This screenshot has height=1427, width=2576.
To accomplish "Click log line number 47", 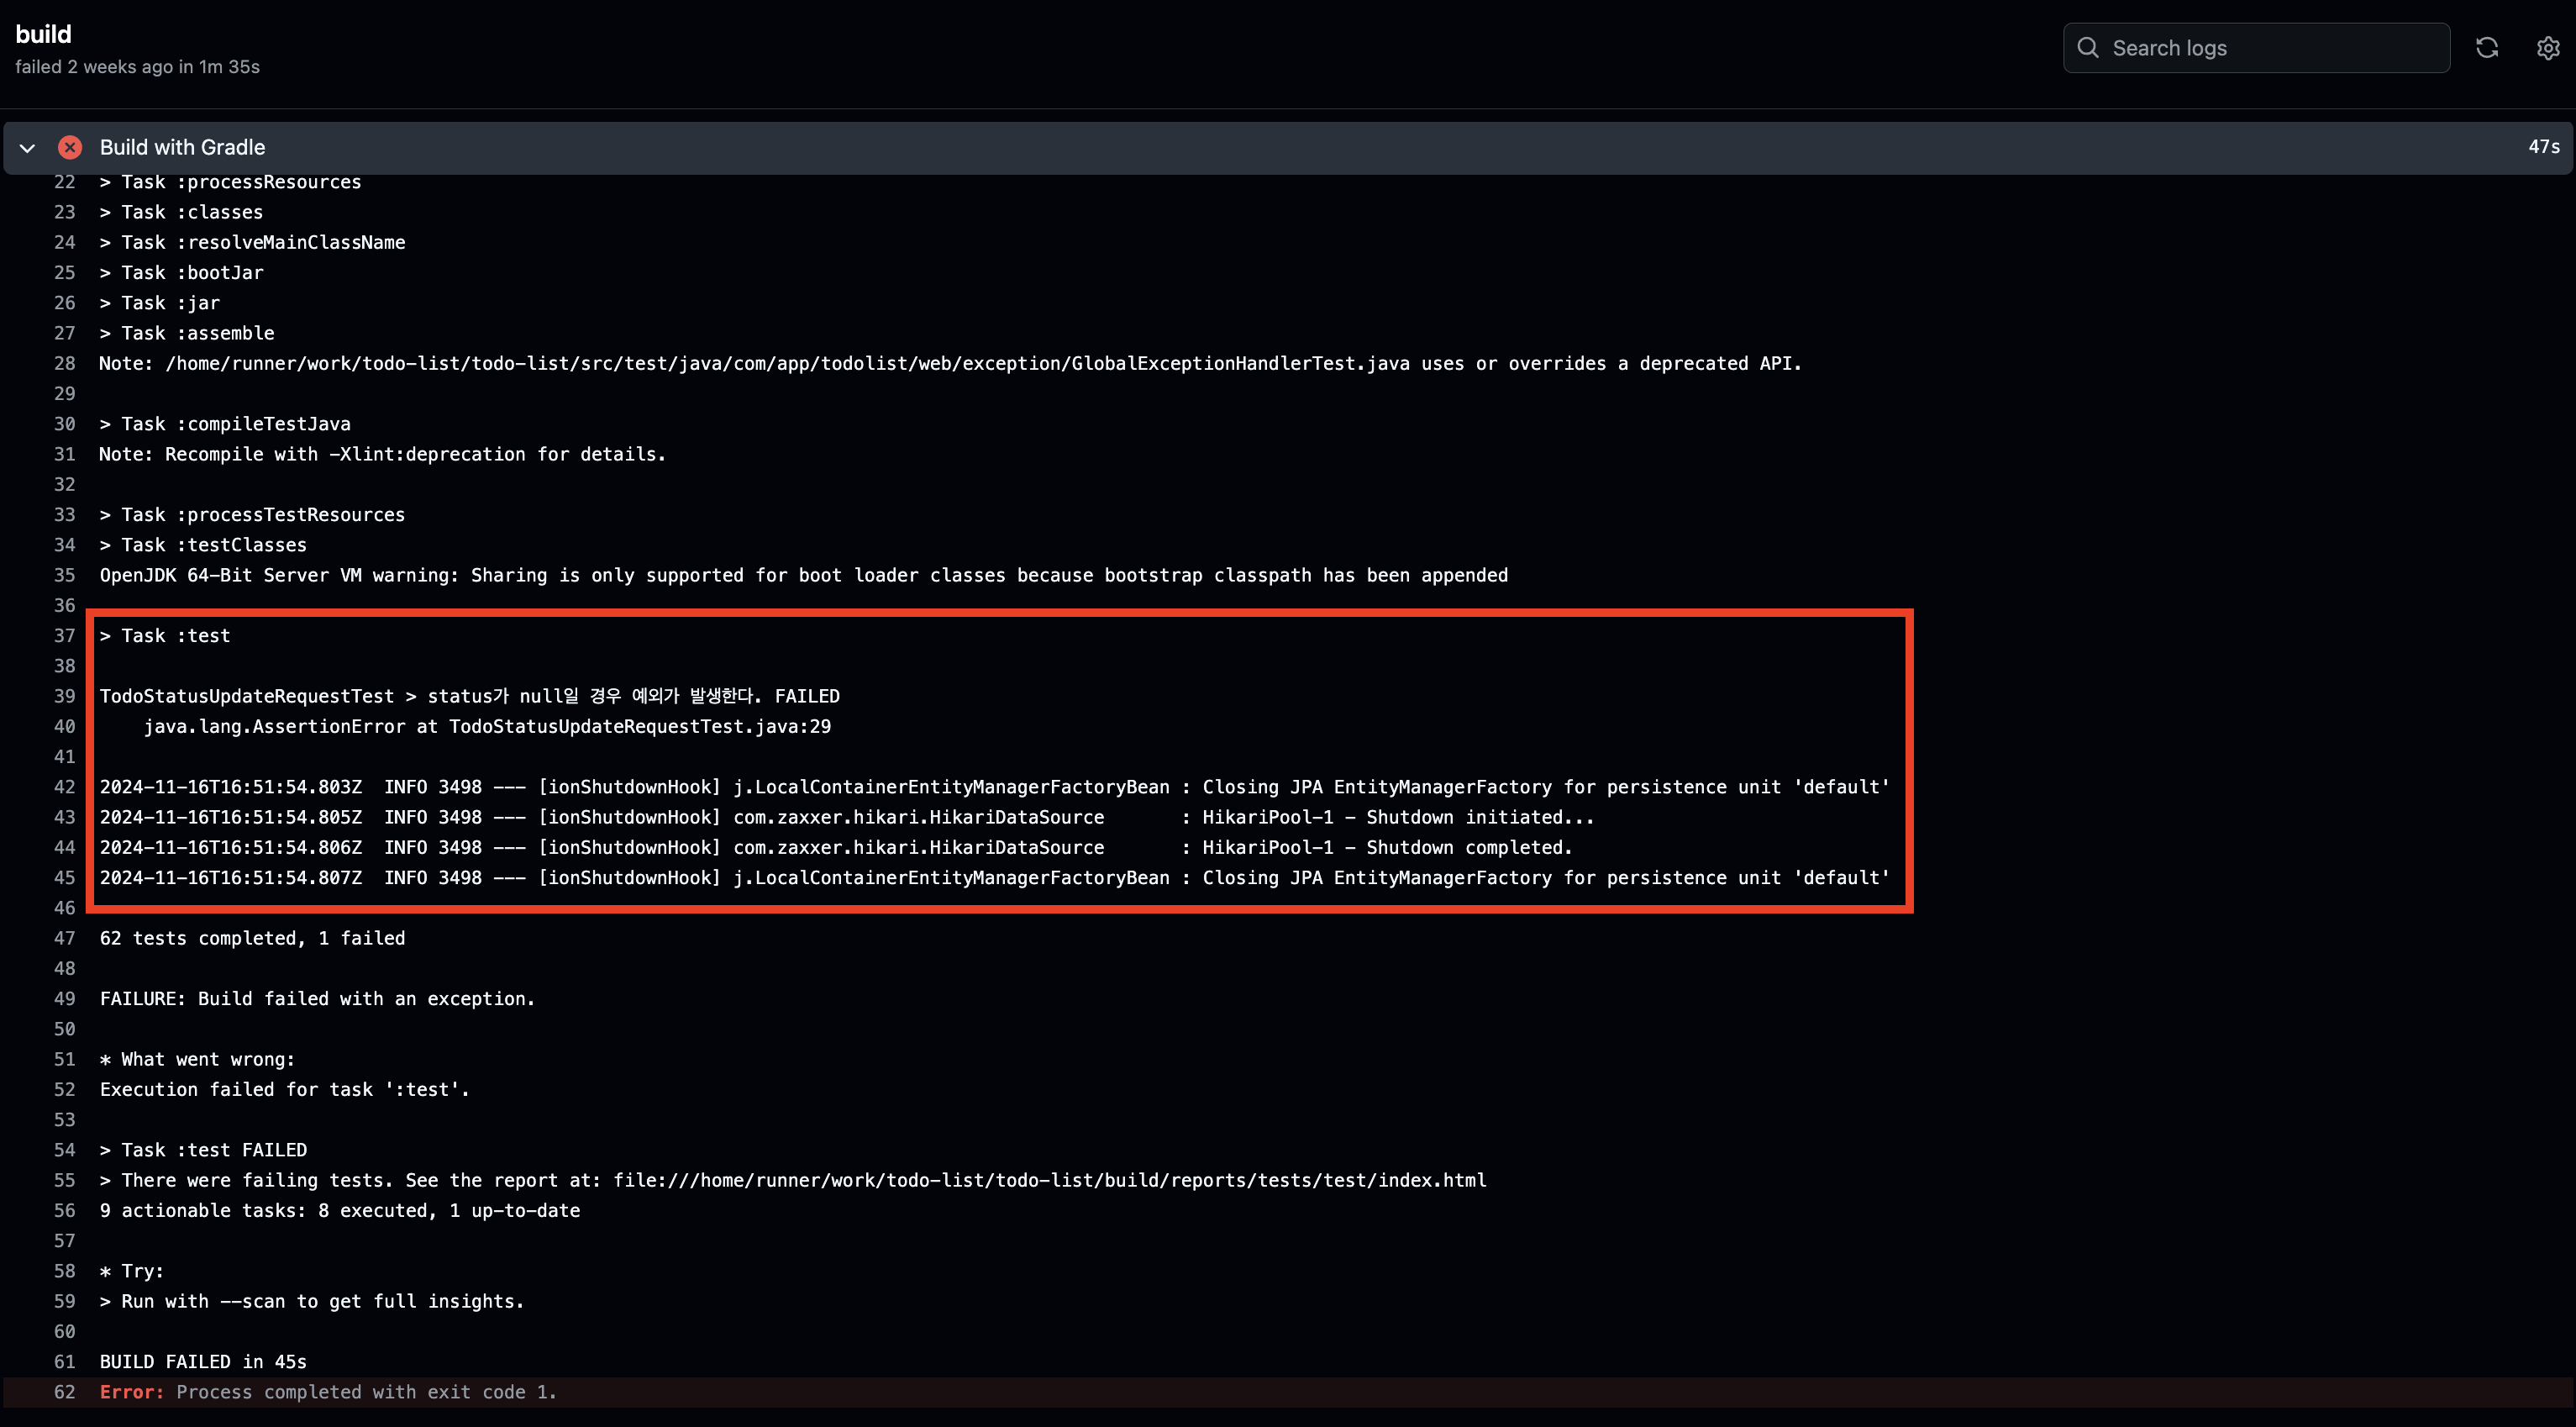I will (64, 938).
